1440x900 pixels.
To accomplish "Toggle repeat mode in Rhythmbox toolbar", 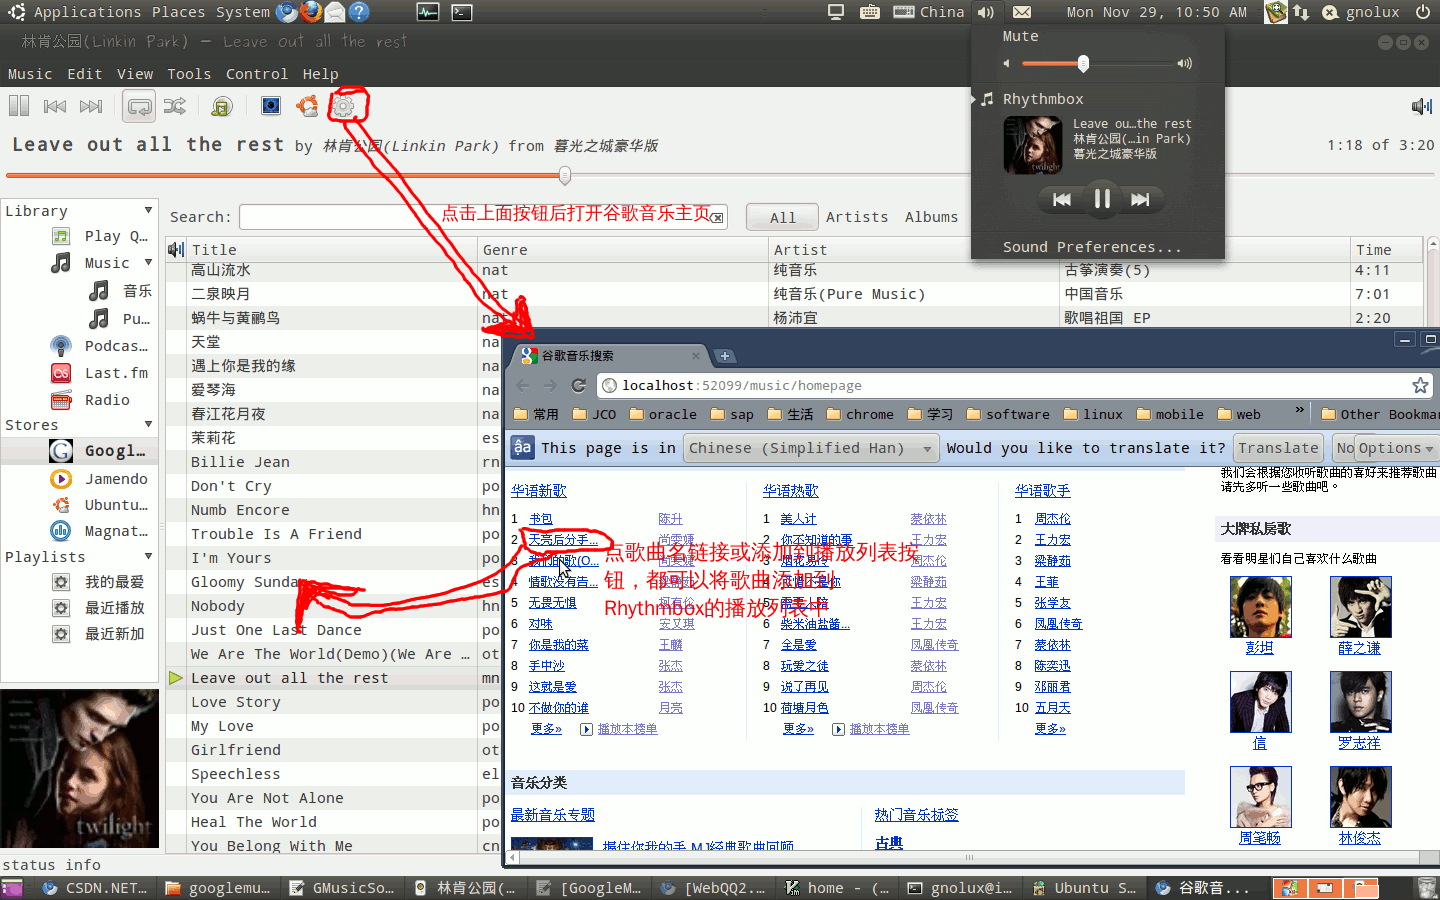I will coord(139,106).
